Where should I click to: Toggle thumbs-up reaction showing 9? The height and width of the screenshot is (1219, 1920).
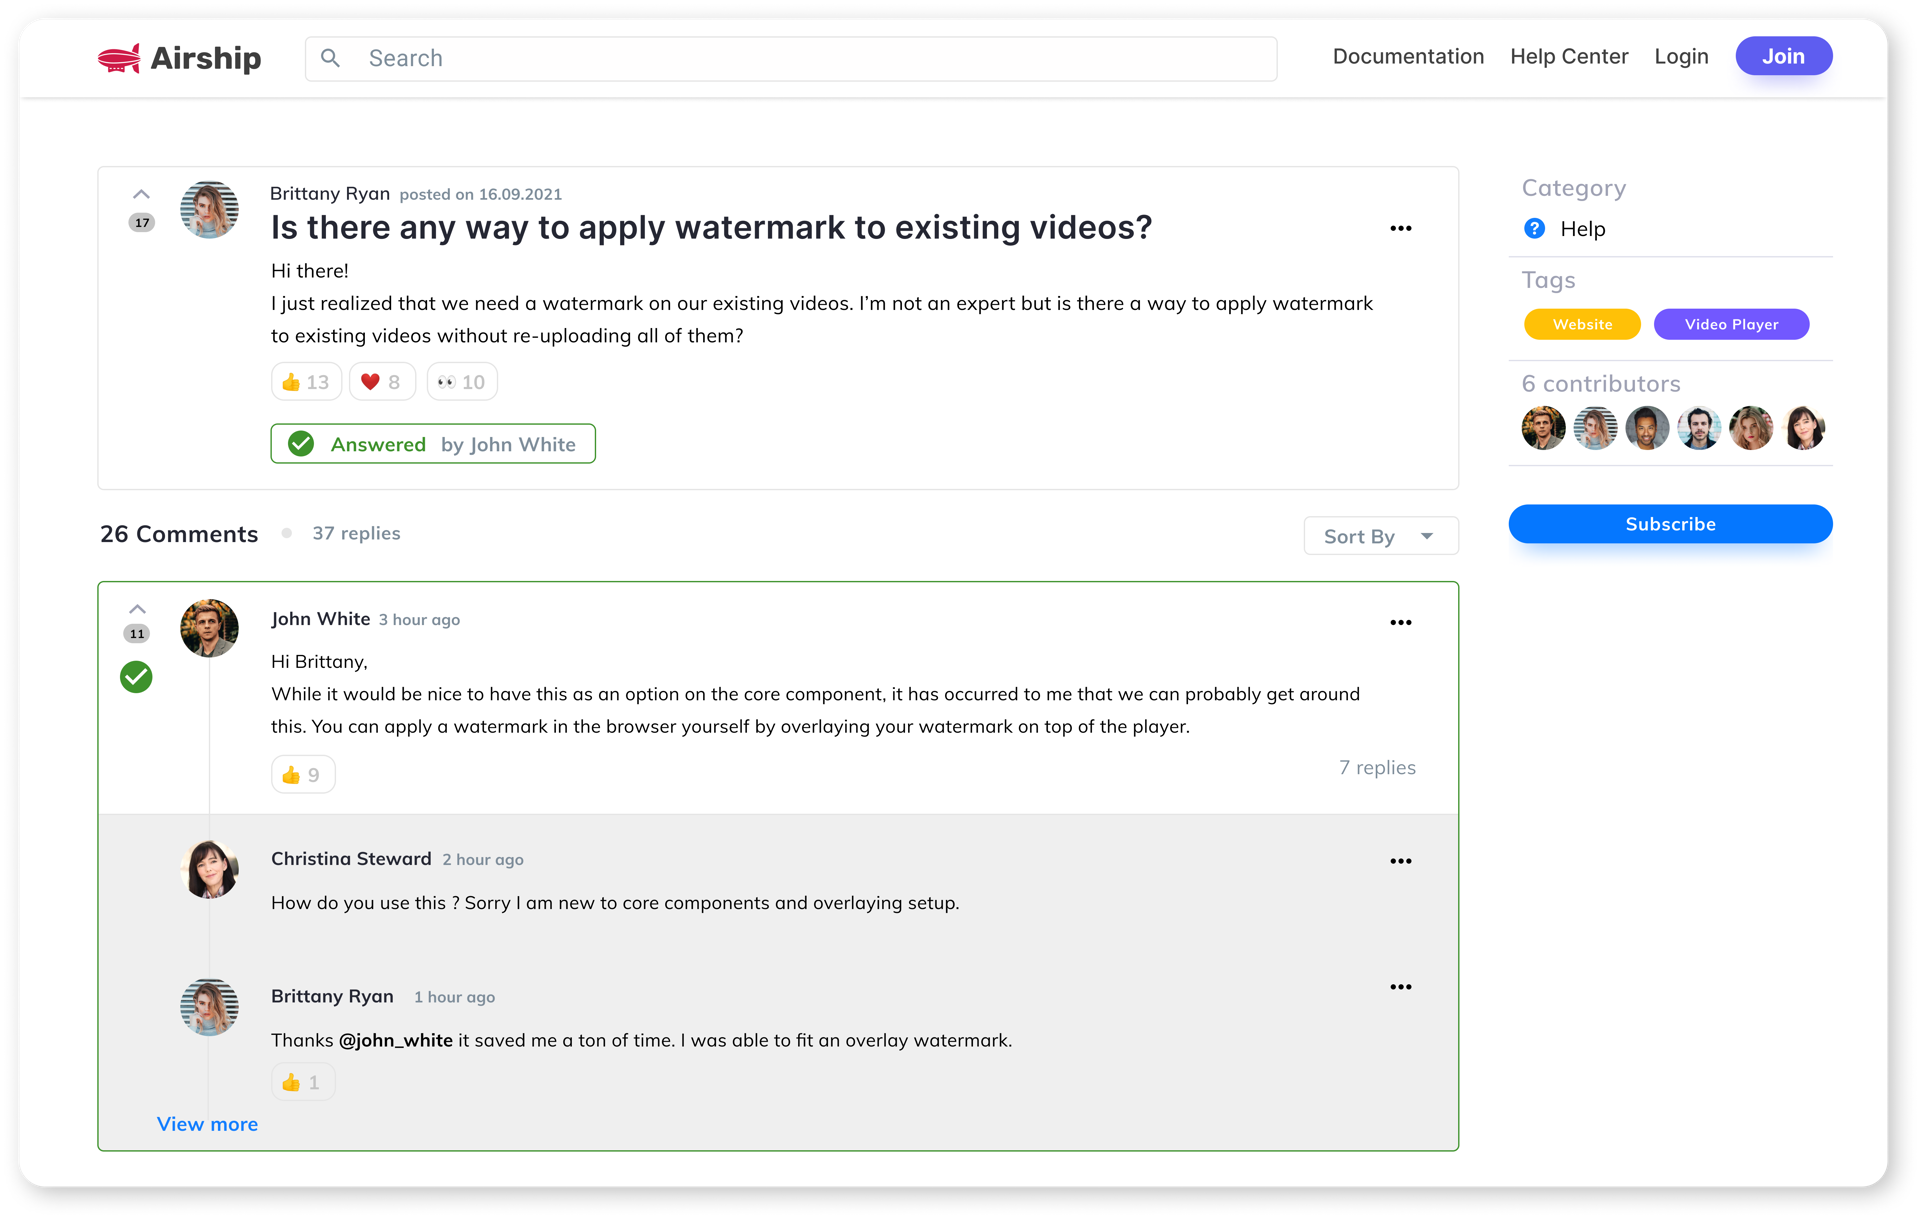click(x=303, y=775)
